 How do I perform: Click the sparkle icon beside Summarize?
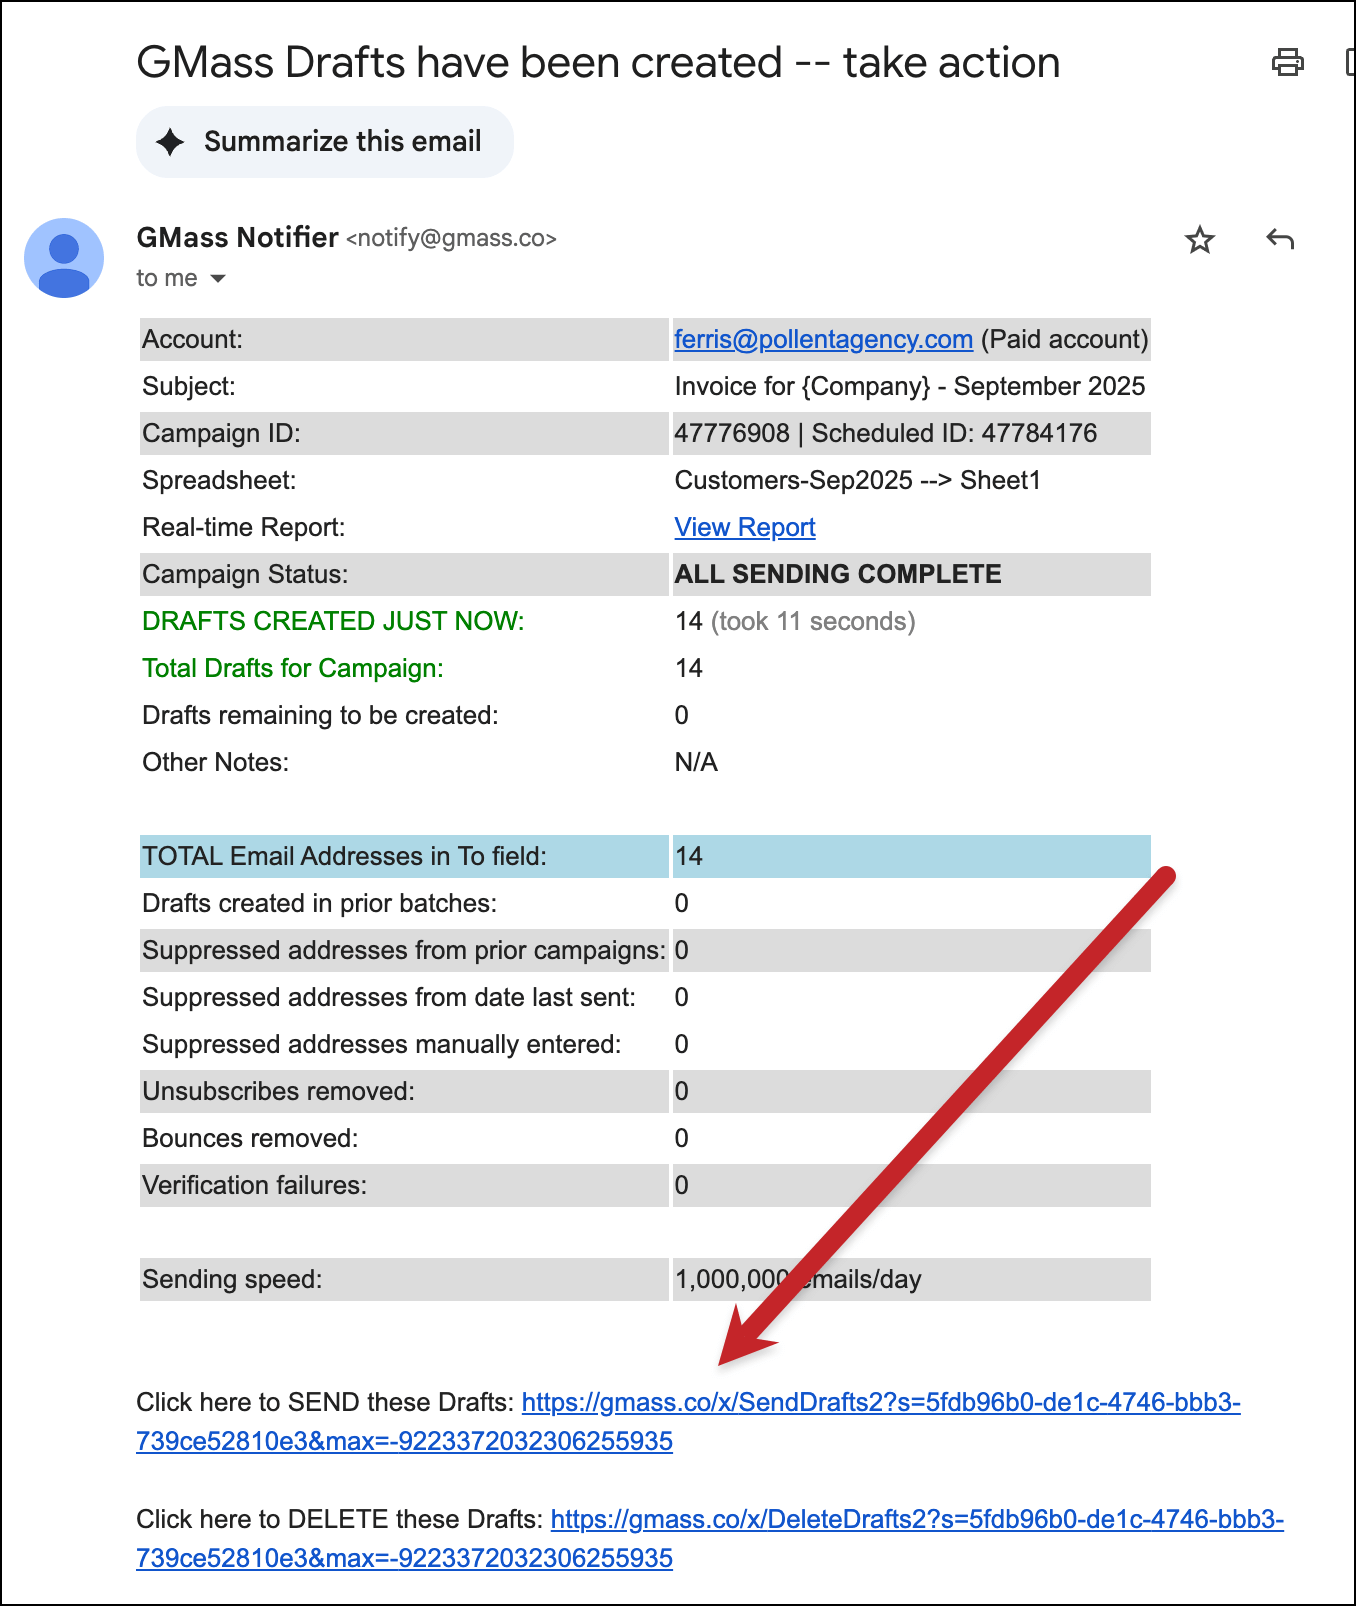pos(171,142)
